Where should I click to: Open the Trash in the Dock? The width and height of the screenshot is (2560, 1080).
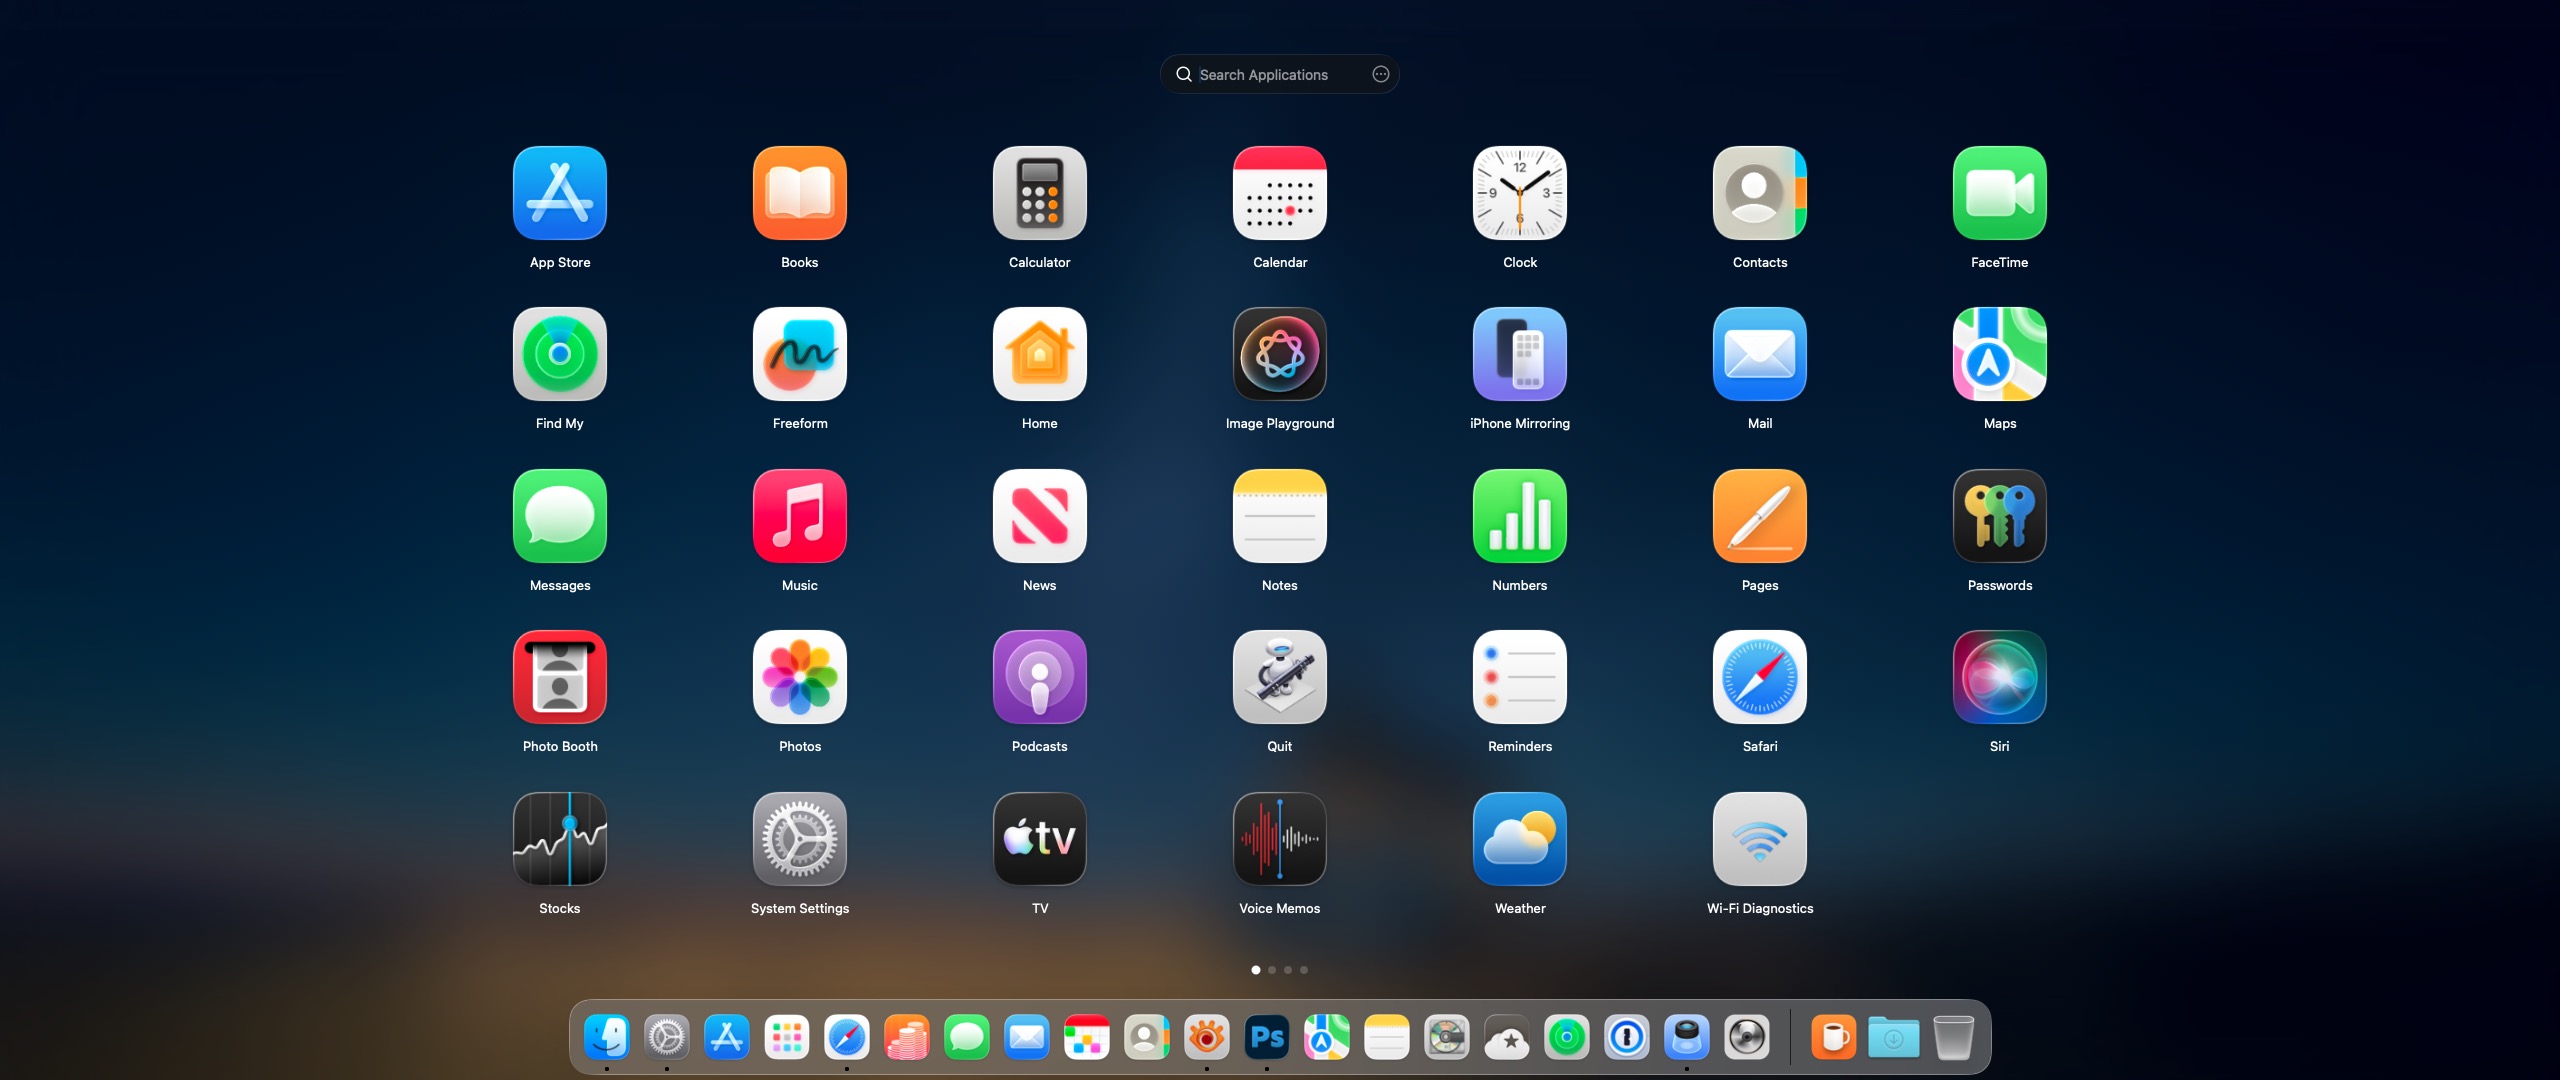pyautogui.click(x=1953, y=1038)
